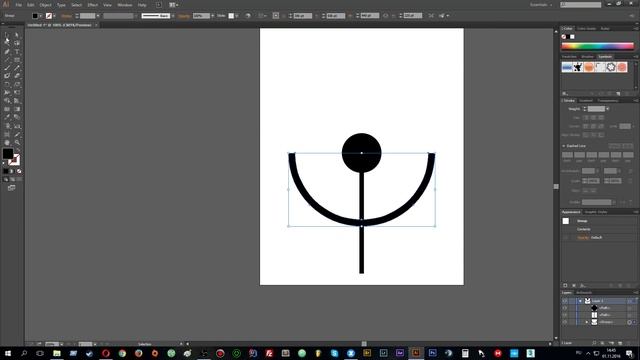Image resolution: width=640 pixels, height=360 pixels.
Task: Open Chrome from the taskbar
Action: click(x=122, y=353)
